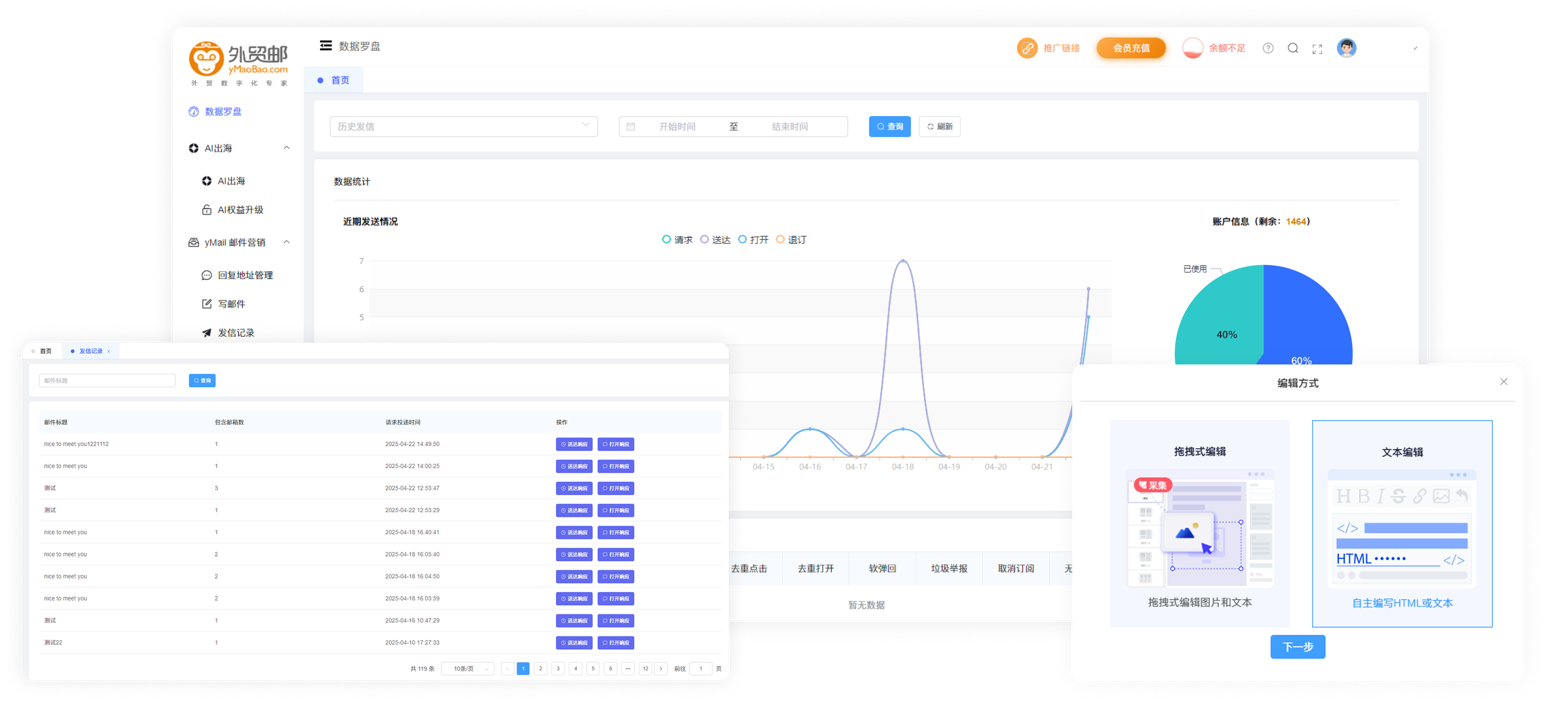The height and width of the screenshot is (706, 1548).
Task: Open 写邮件 compose item in sidebar
Action: 231,304
